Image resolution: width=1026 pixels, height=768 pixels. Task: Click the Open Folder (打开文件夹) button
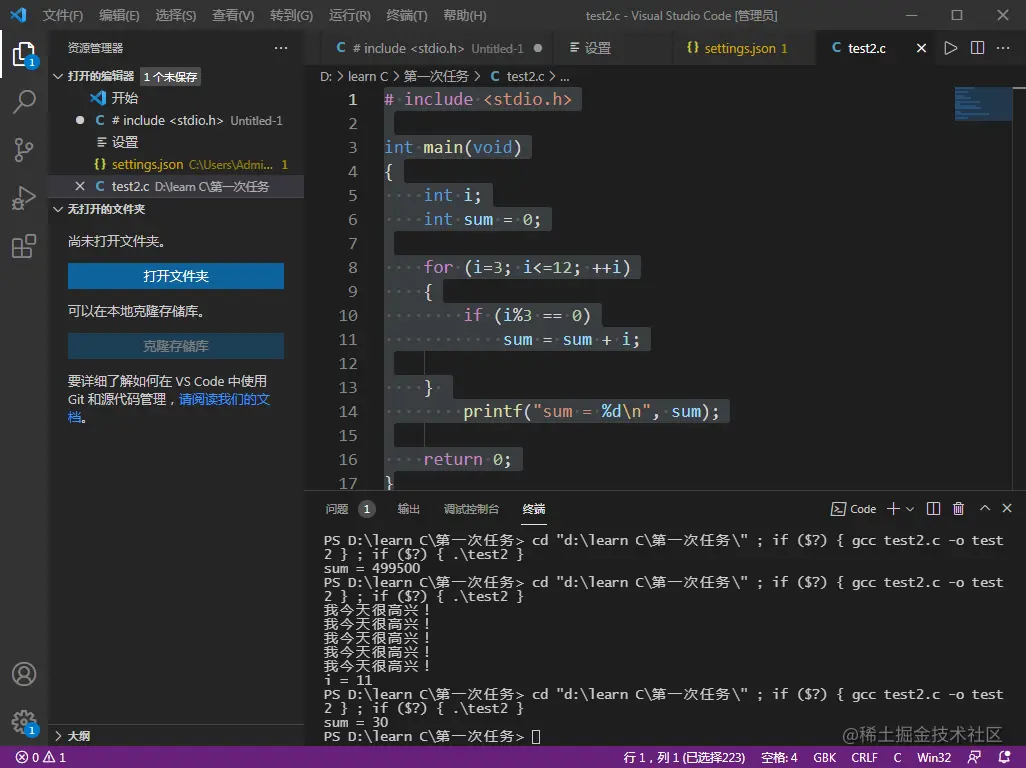[176, 276]
